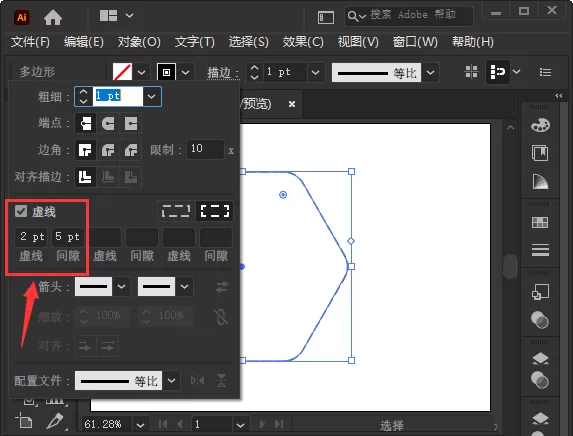
Task: Open the 对象(O) menu
Action: coord(139,42)
